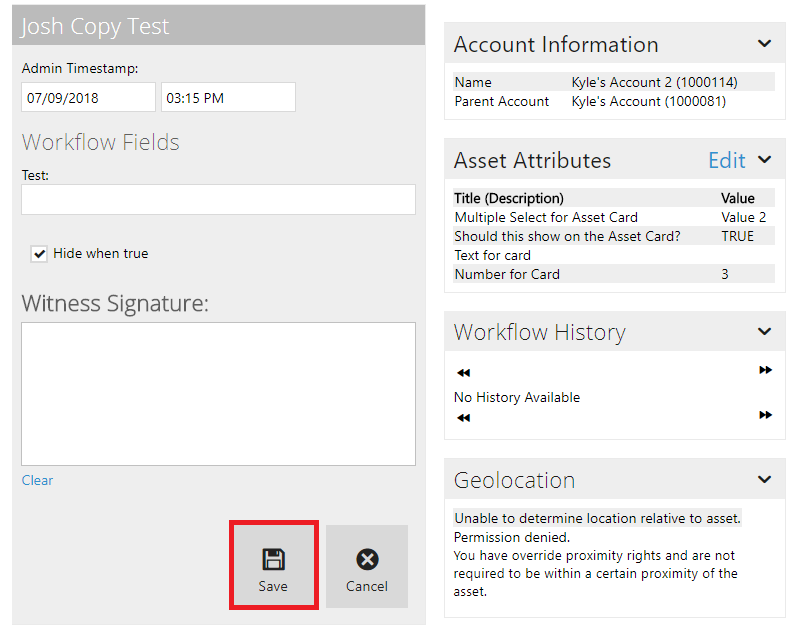Click the Cancel X button
This screenshot has width=804, height=632.
coord(367,567)
